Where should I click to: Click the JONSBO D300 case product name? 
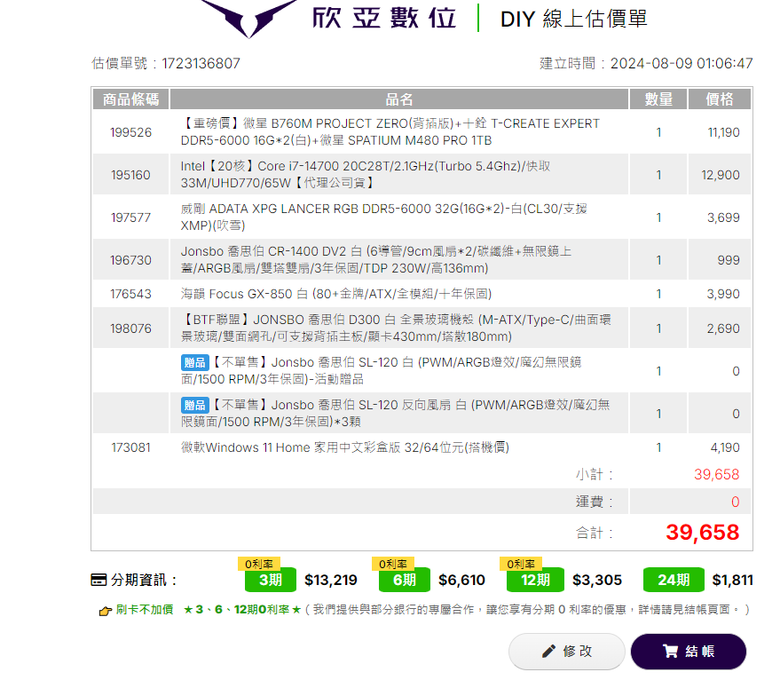pyautogui.click(x=396, y=329)
